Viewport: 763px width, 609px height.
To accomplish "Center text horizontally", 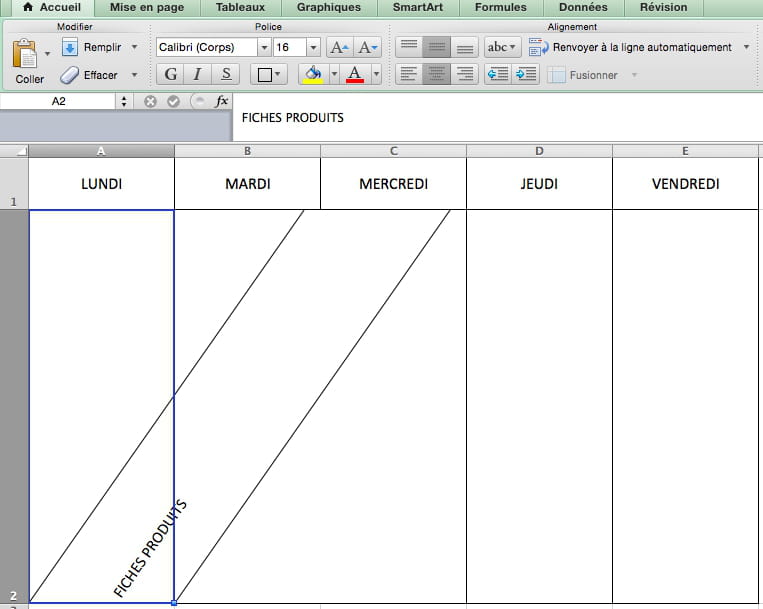I will (x=436, y=74).
